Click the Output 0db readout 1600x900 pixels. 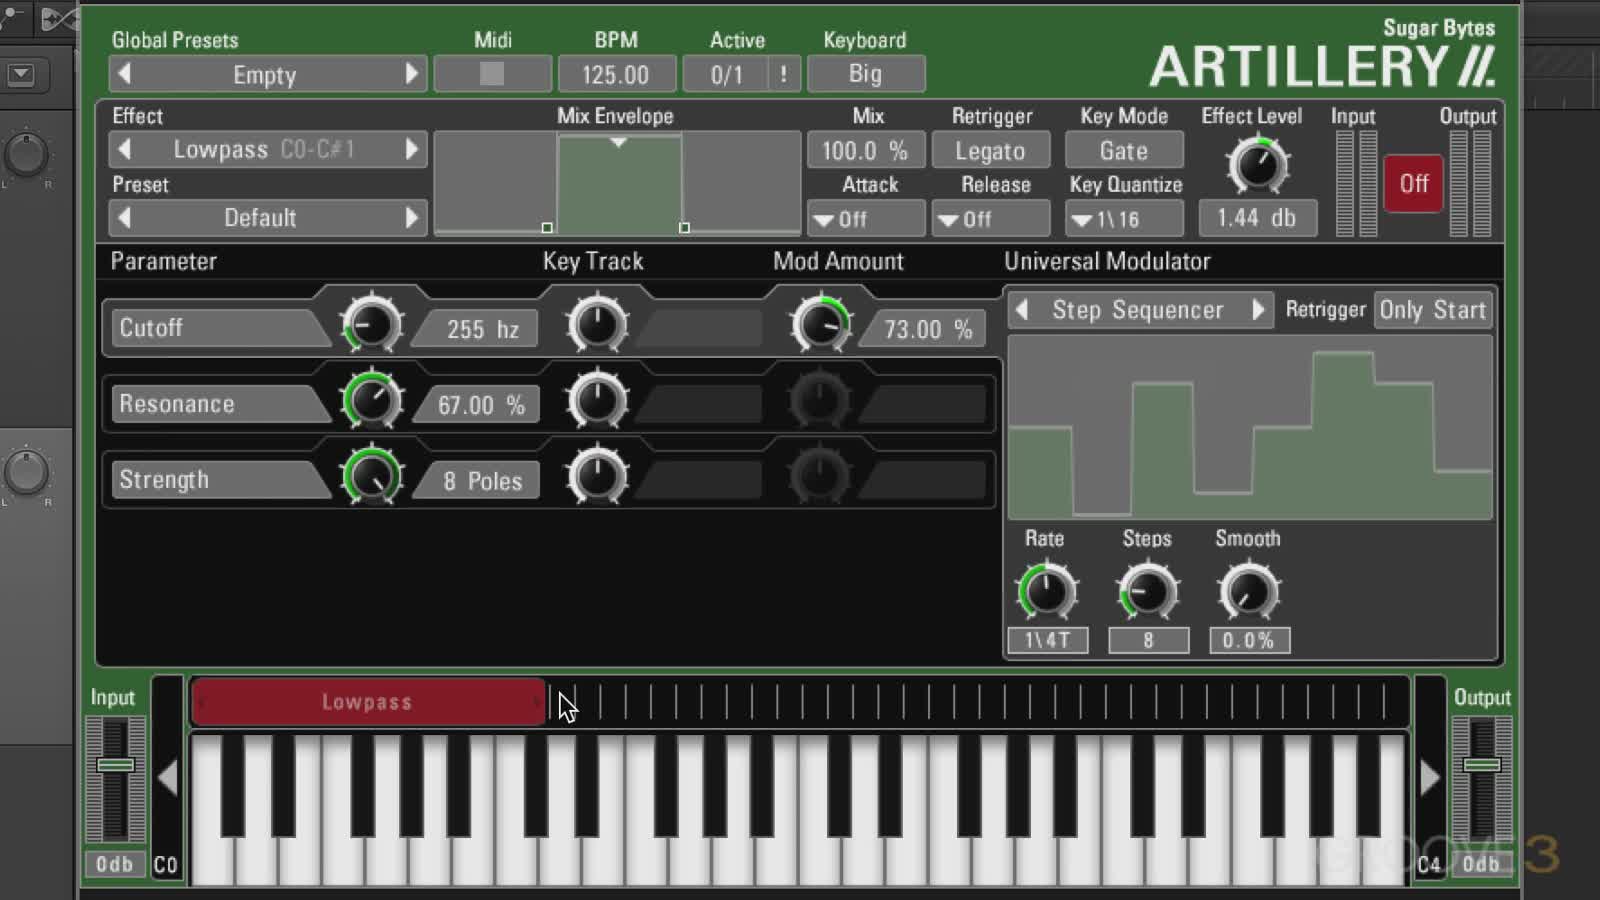[x=1481, y=864]
